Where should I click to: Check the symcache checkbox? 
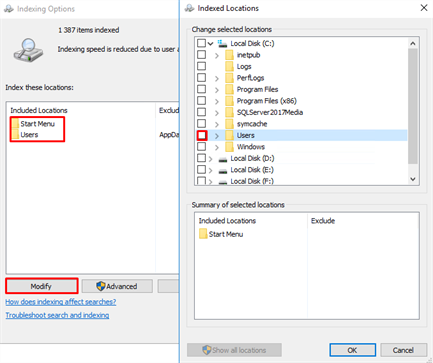201,123
